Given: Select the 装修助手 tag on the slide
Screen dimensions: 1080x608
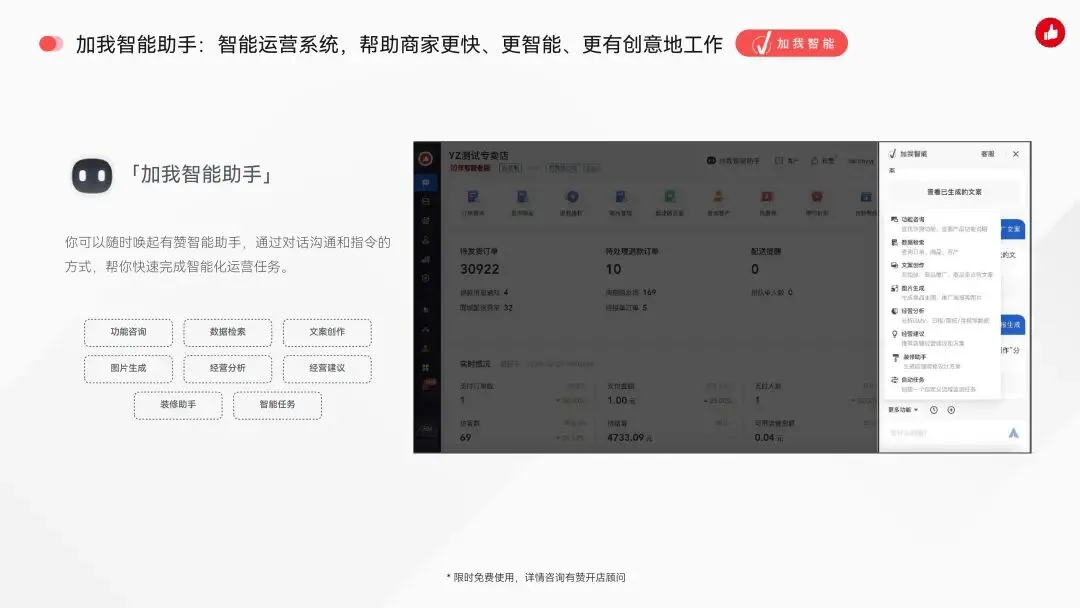Looking at the screenshot, I should point(178,405).
